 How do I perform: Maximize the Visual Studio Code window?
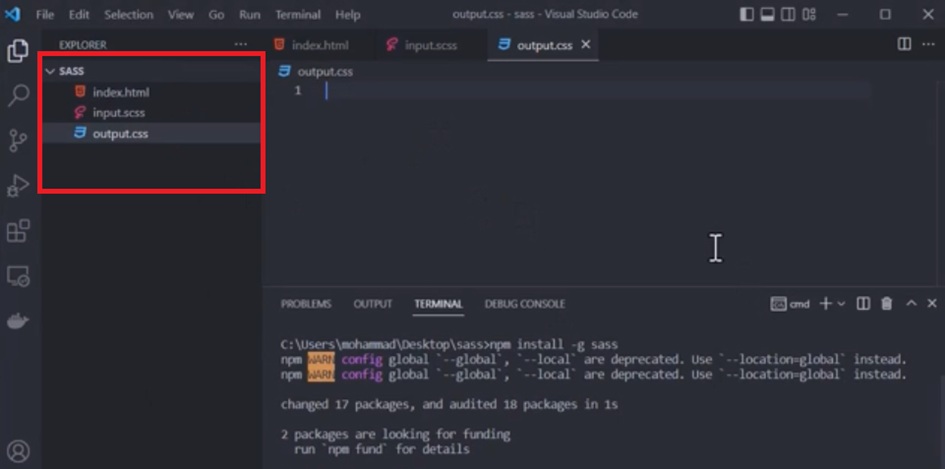(x=885, y=14)
